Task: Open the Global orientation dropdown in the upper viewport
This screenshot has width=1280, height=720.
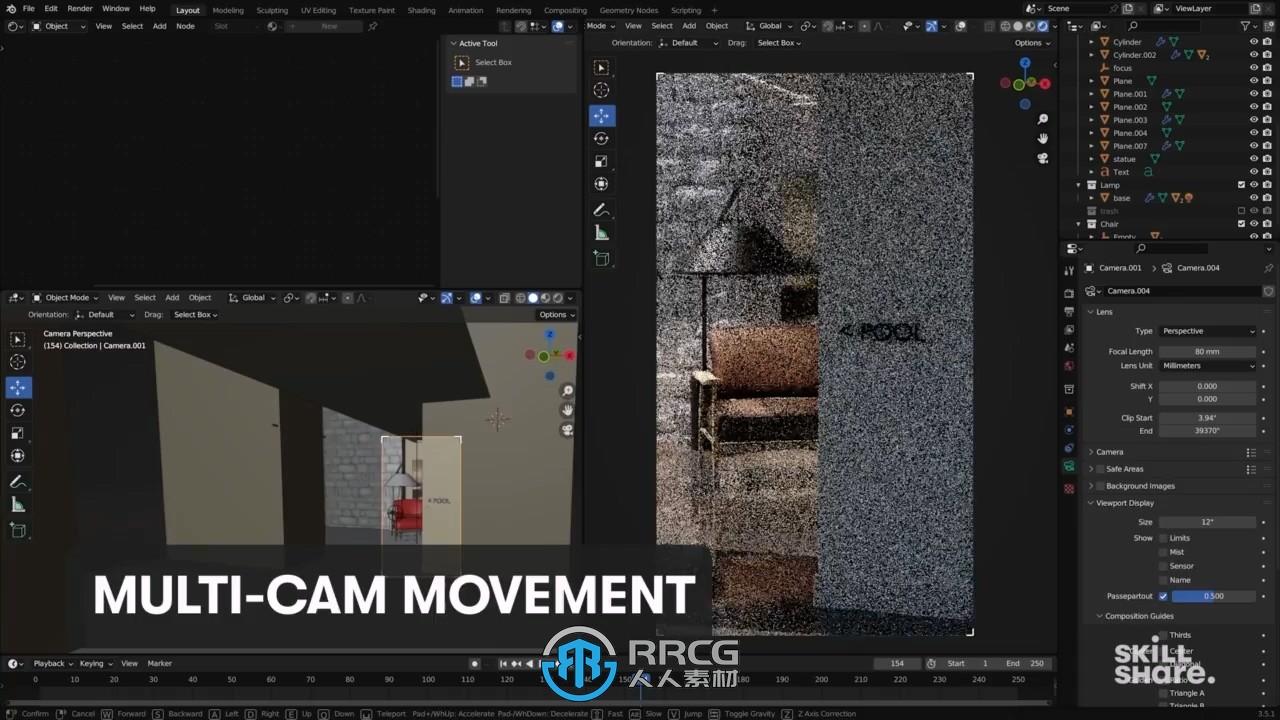Action: tap(768, 26)
